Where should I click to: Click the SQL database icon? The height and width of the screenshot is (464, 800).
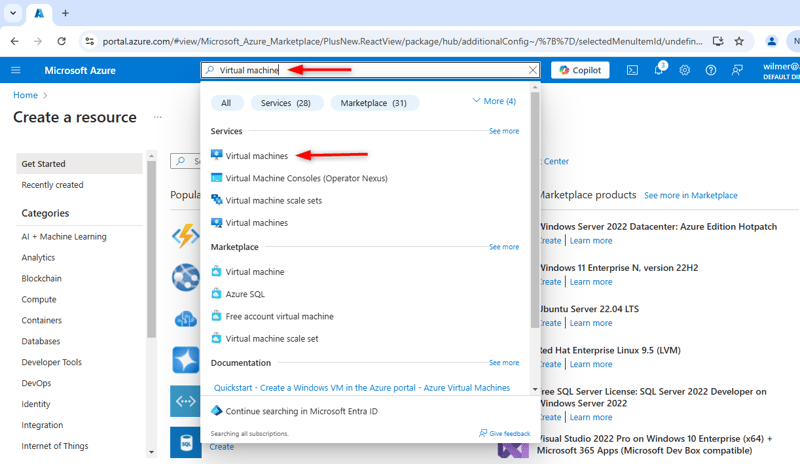click(x=185, y=443)
